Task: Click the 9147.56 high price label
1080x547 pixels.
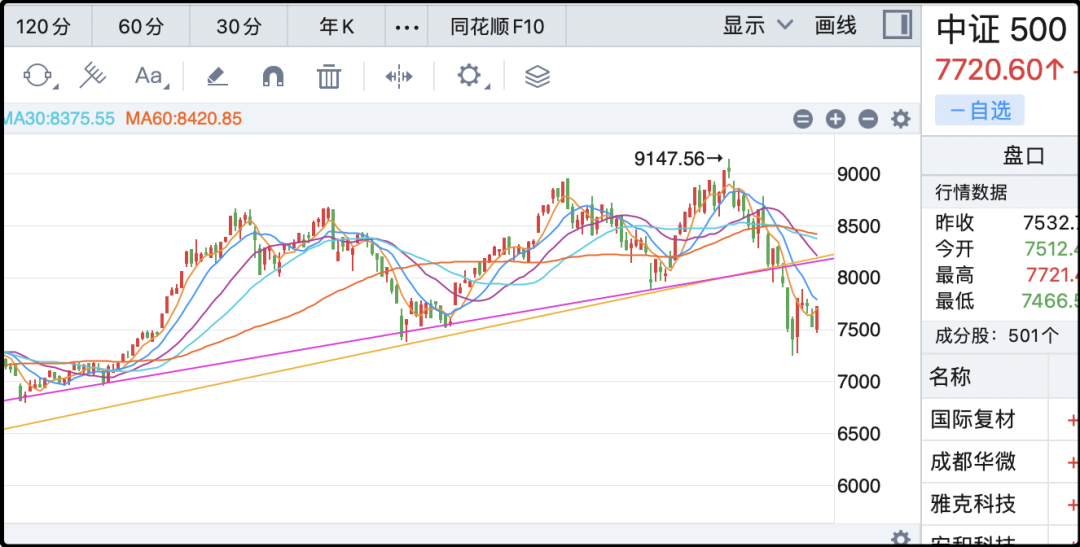Action: tap(678, 159)
